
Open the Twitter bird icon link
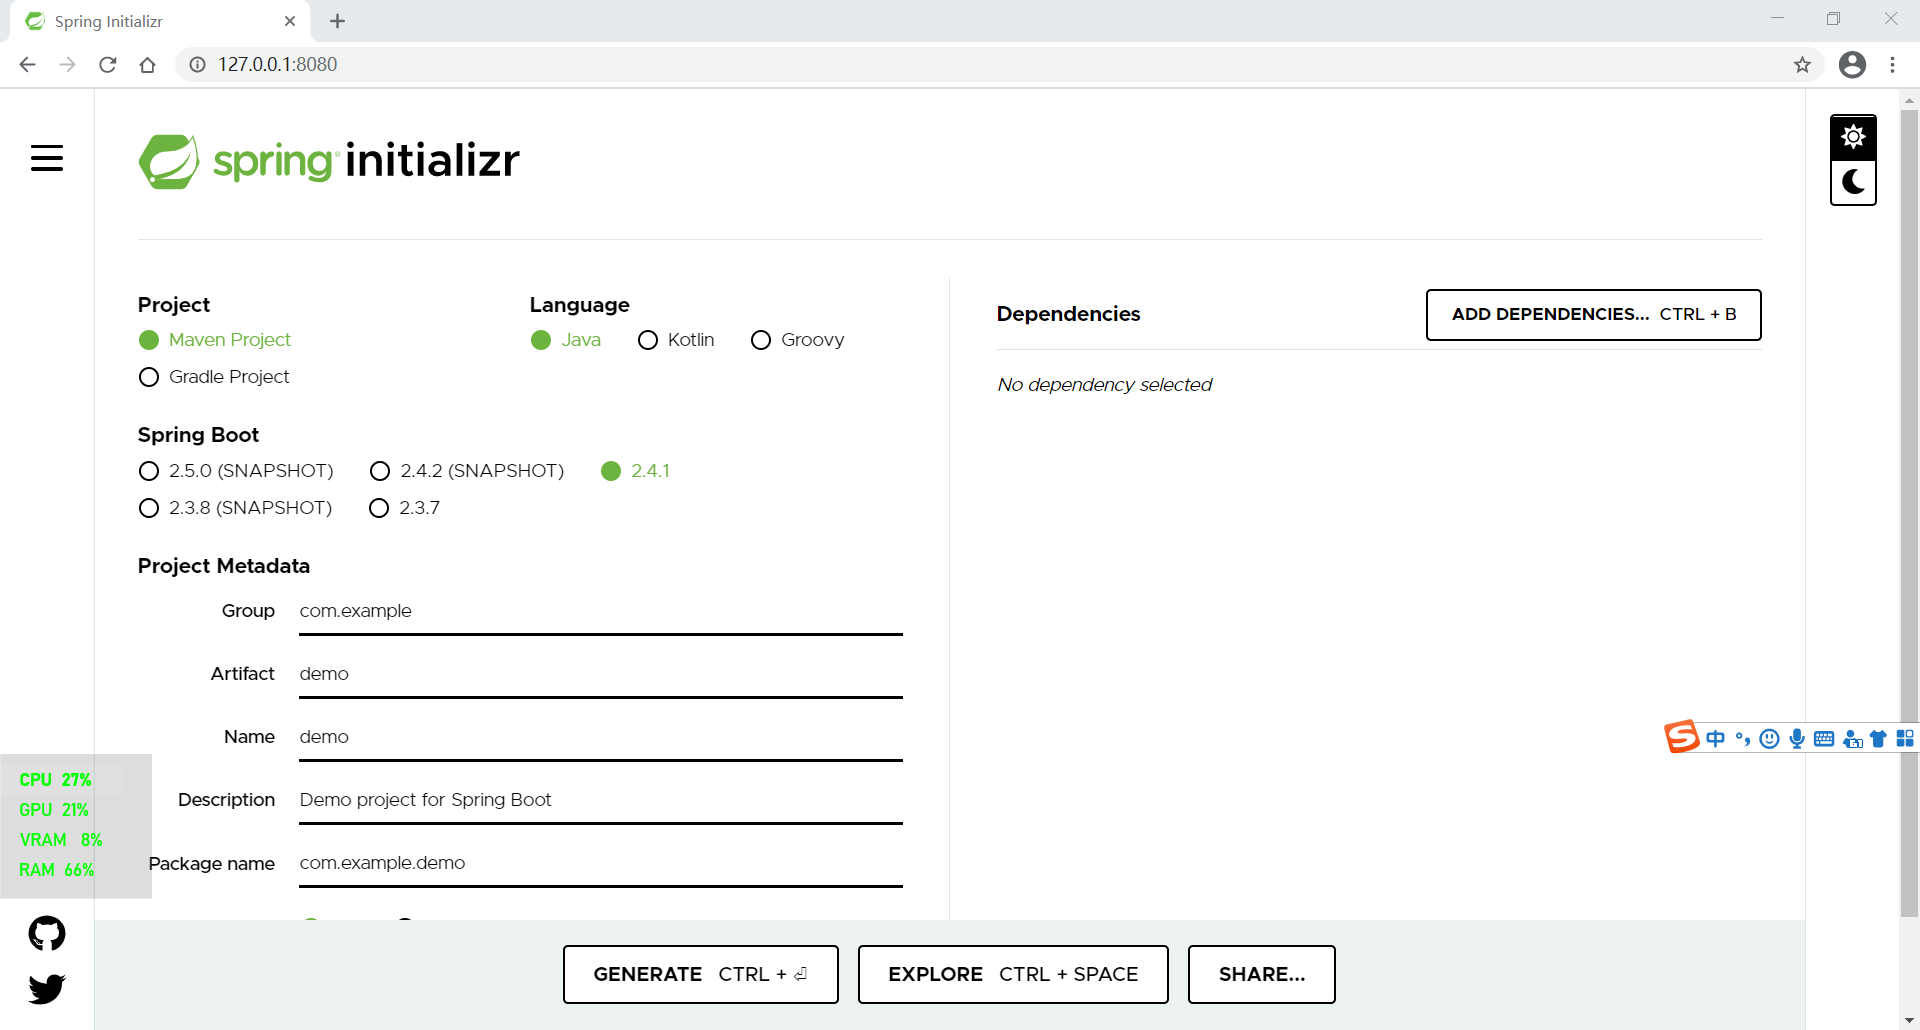47,989
